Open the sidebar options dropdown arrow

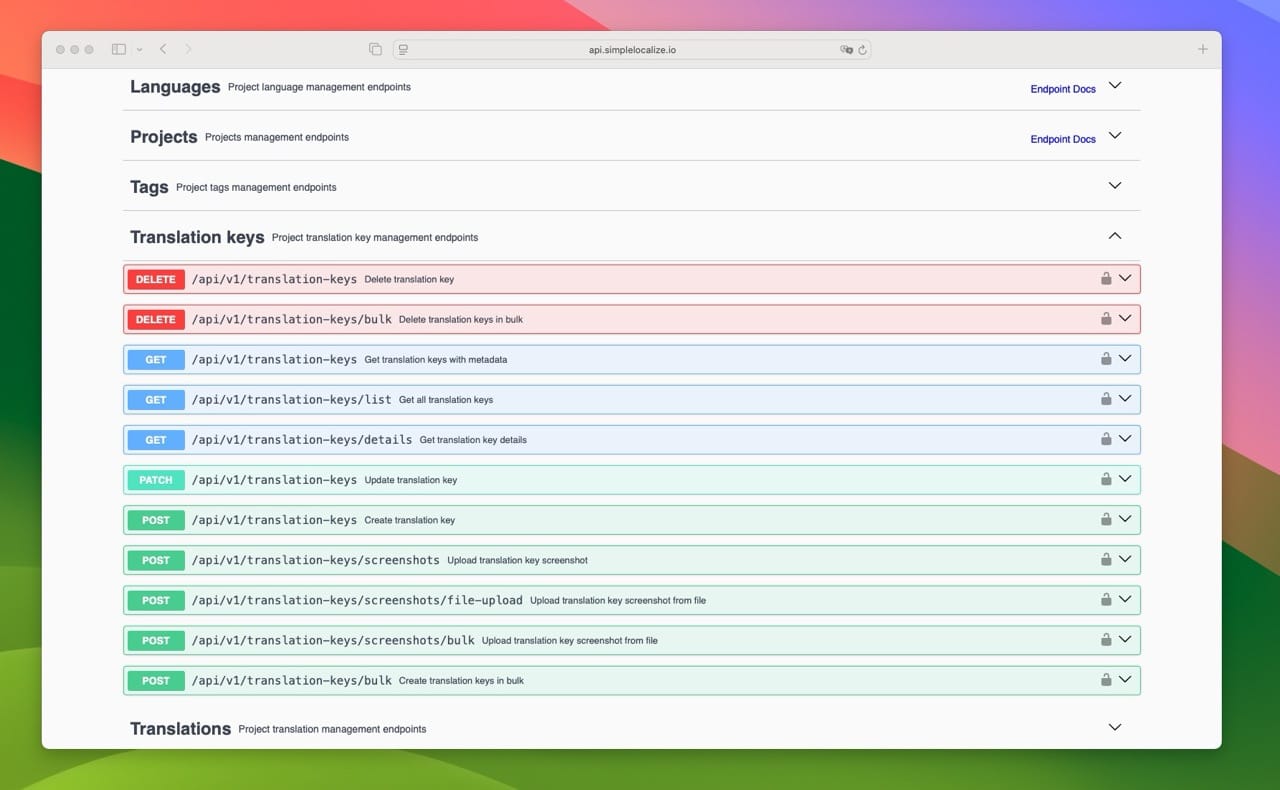click(139, 49)
